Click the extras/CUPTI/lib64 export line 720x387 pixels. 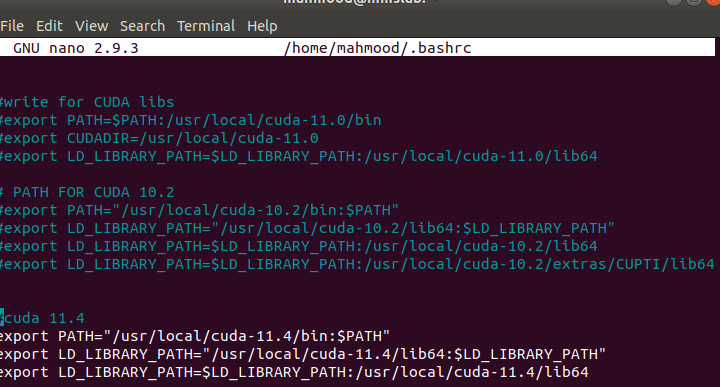[x=357, y=264]
